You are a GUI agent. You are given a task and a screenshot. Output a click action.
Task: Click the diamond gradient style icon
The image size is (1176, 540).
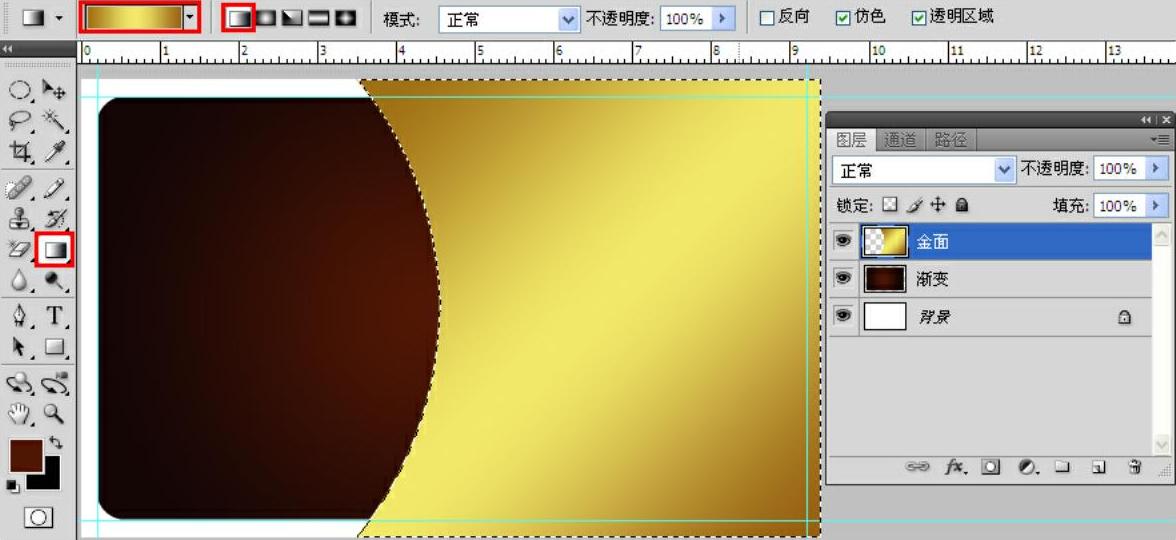346,18
